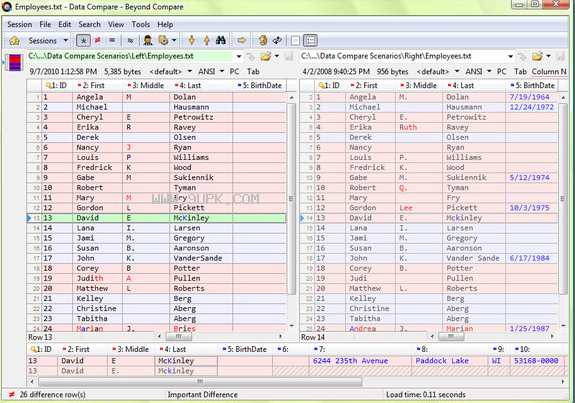Click the right file path field
Viewport: 575px width, 403px height.
click(x=403, y=56)
